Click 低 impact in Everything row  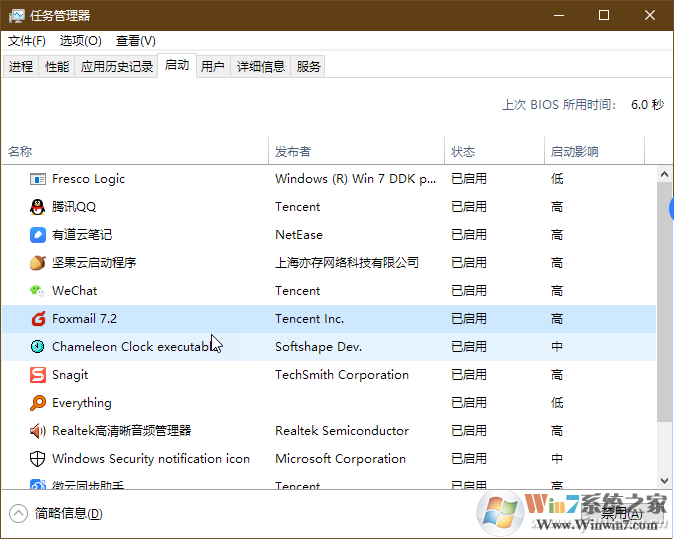(x=557, y=403)
